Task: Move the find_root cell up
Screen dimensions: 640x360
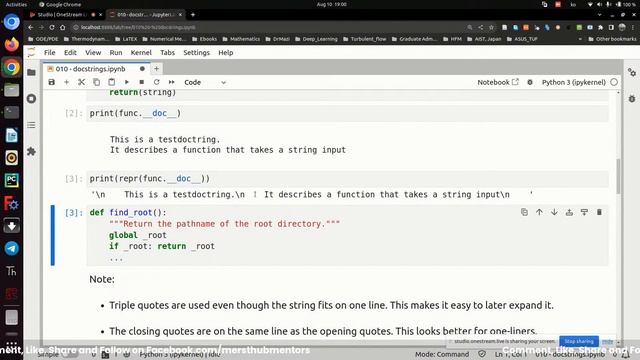Action: (539, 212)
